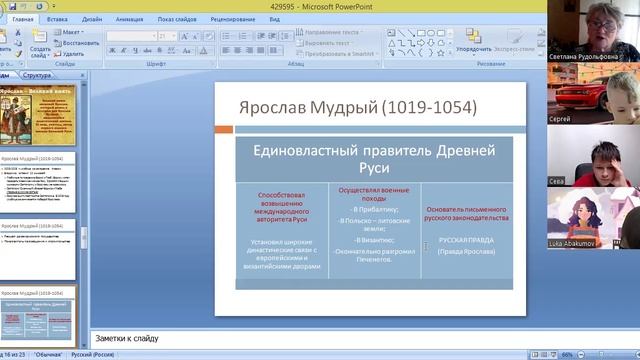The width and height of the screenshot is (640, 360).
Task: Select the Ярослав – Великий князь slide thumbnail
Action: [38, 115]
